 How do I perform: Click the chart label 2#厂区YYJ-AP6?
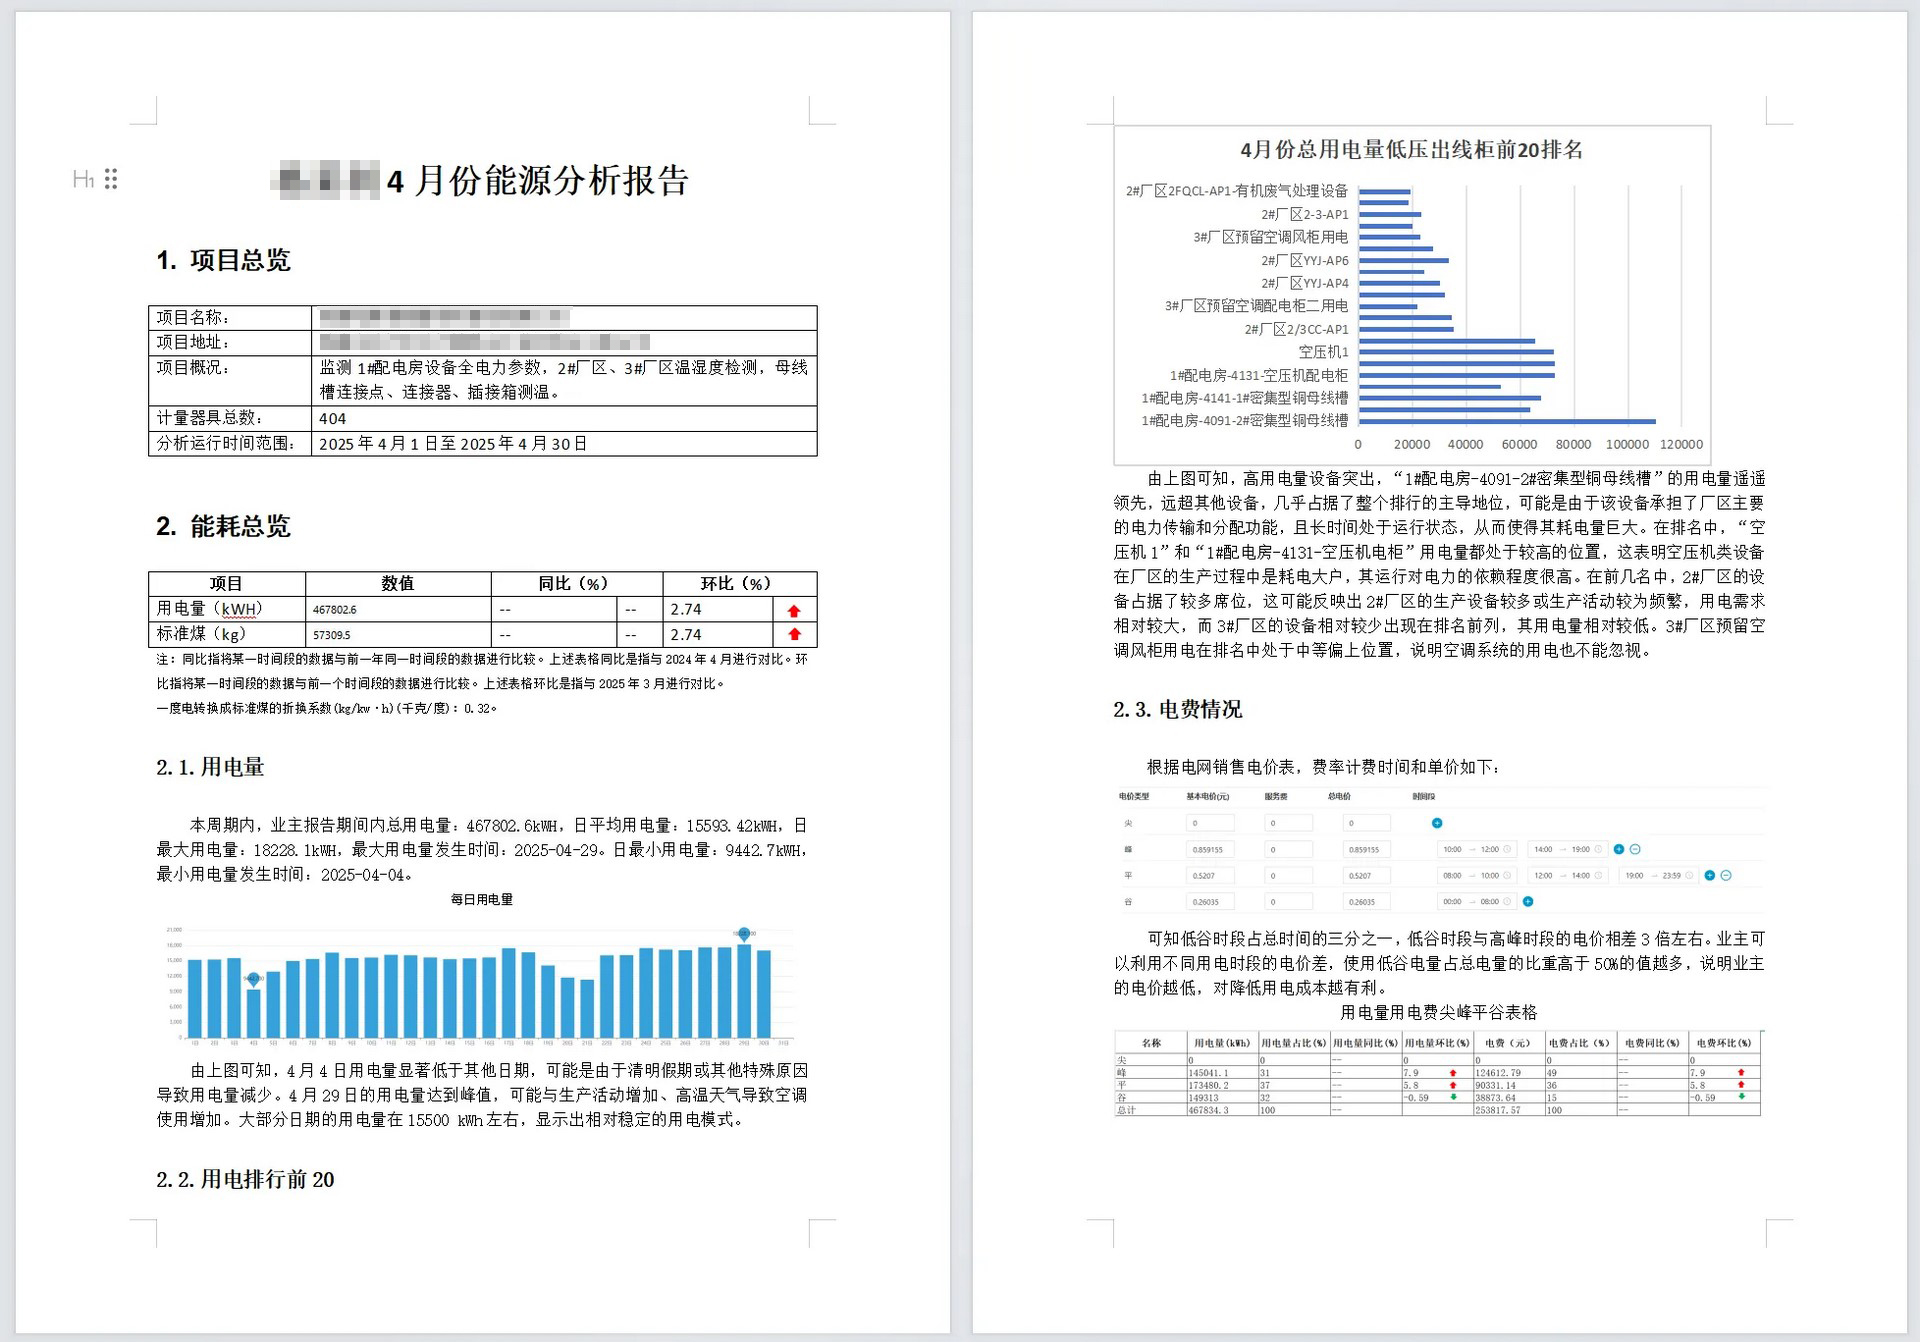1305,260
